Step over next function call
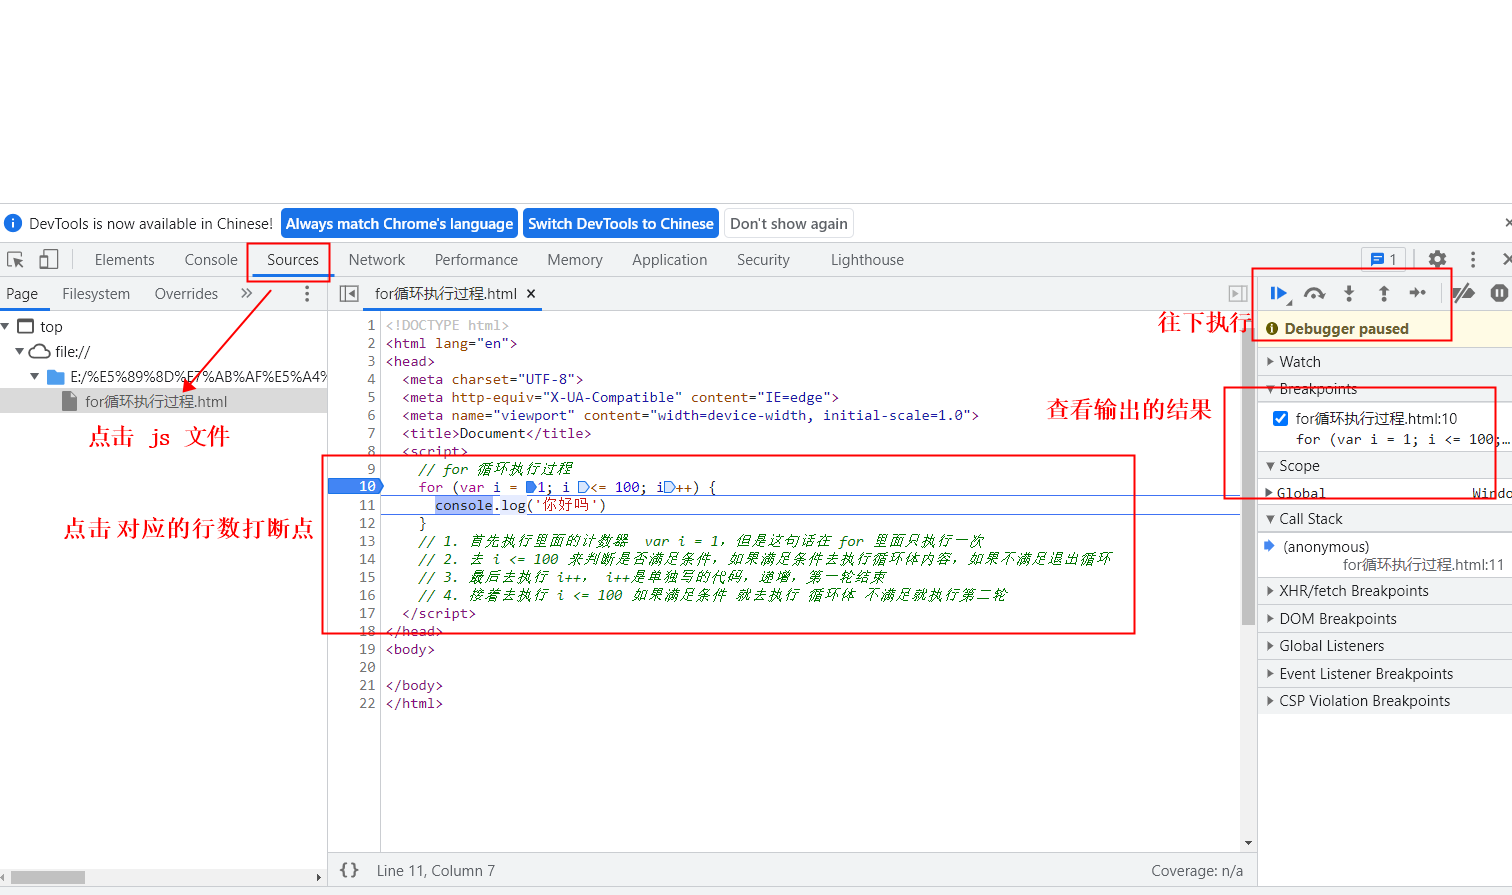1512x895 pixels. tap(1314, 293)
